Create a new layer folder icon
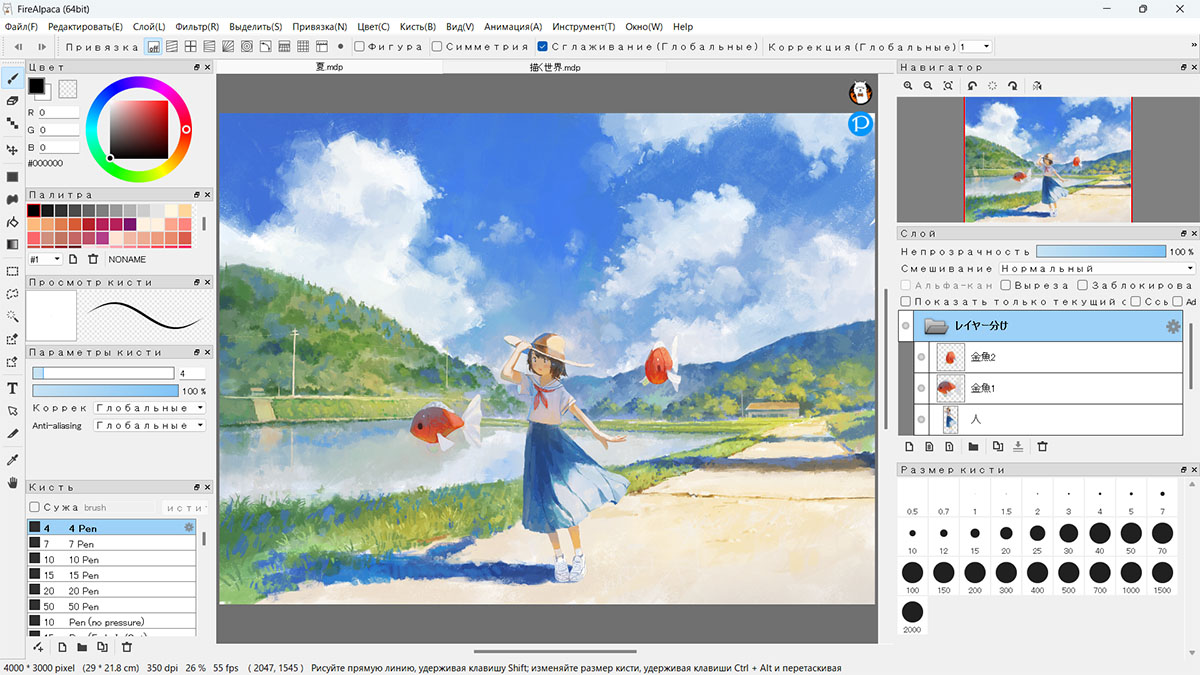 (974, 447)
